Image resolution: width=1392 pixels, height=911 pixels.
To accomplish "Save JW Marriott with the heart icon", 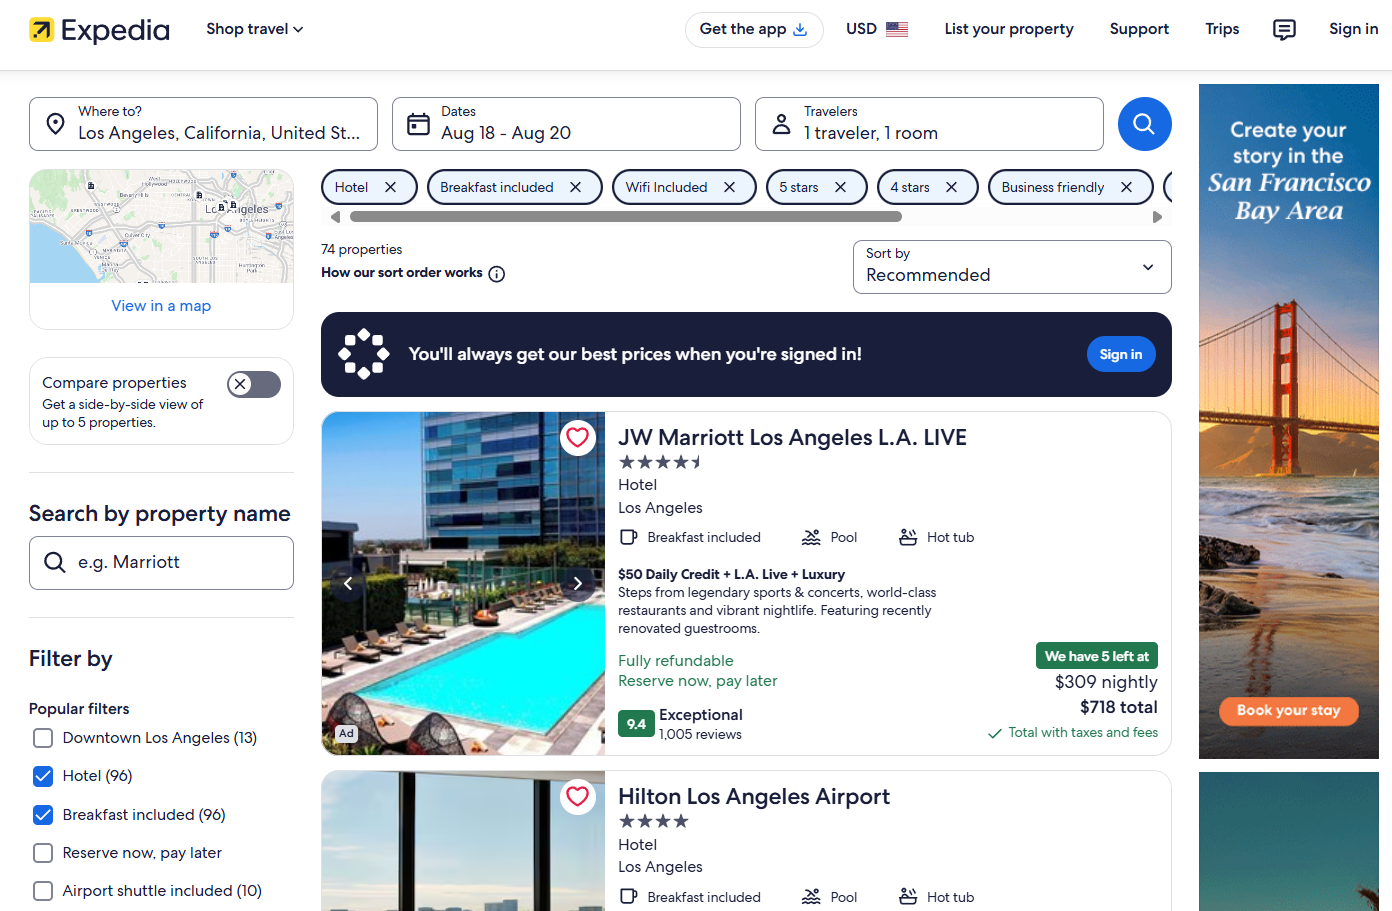I will [577, 437].
